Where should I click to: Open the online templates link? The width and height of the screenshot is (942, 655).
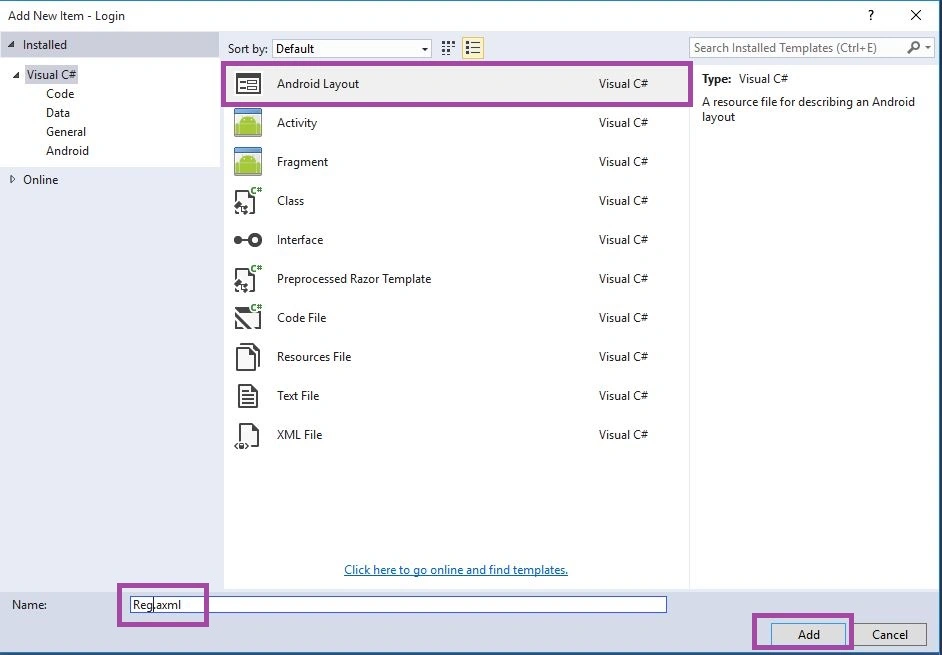pyautogui.click(x=456, y=570)
